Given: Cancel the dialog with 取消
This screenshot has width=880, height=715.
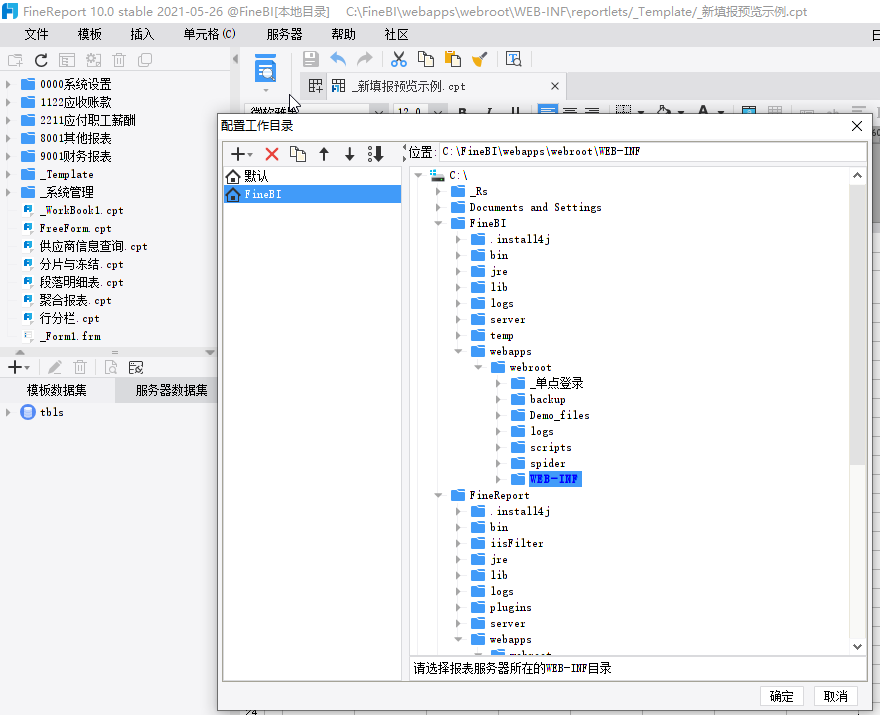Looking at the screenshot, I should click(x=836, y=696).
